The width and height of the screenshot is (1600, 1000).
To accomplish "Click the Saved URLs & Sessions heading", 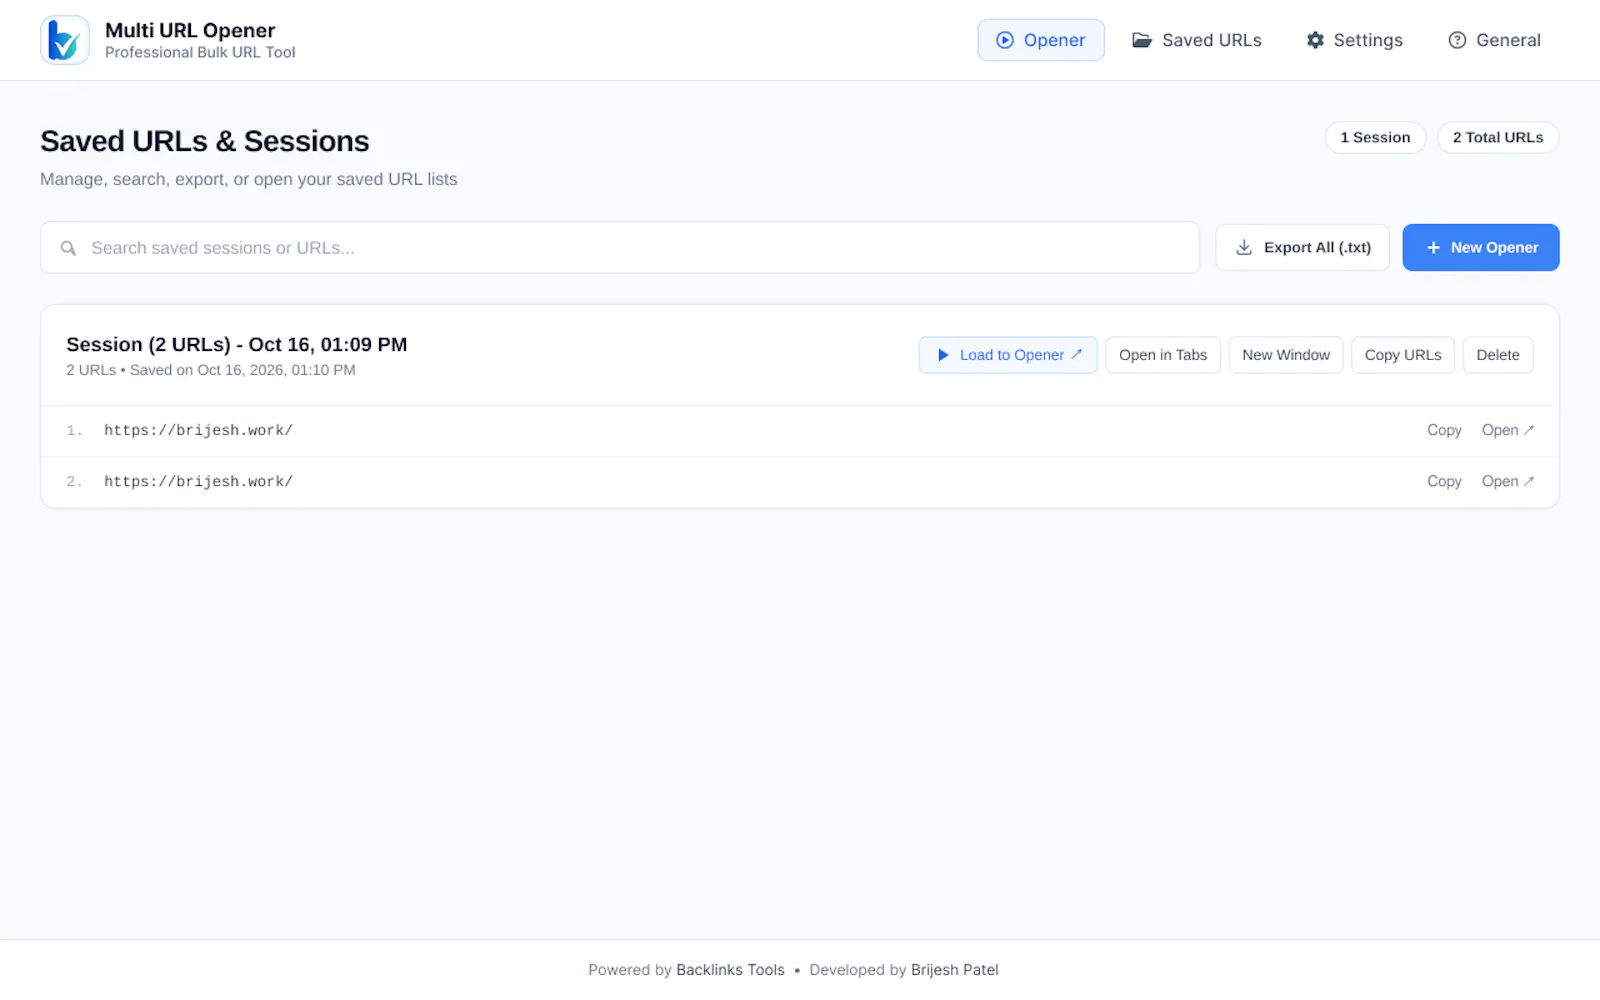I will (x=205, y=141).
